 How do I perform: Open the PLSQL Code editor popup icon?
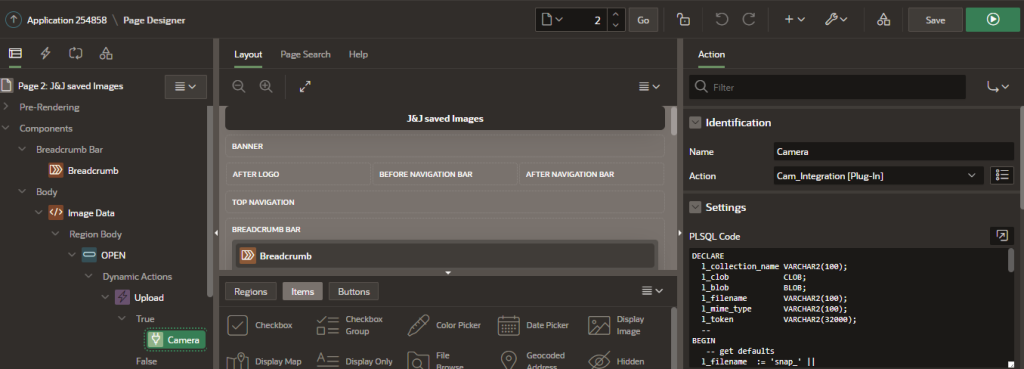(1002, 236)
